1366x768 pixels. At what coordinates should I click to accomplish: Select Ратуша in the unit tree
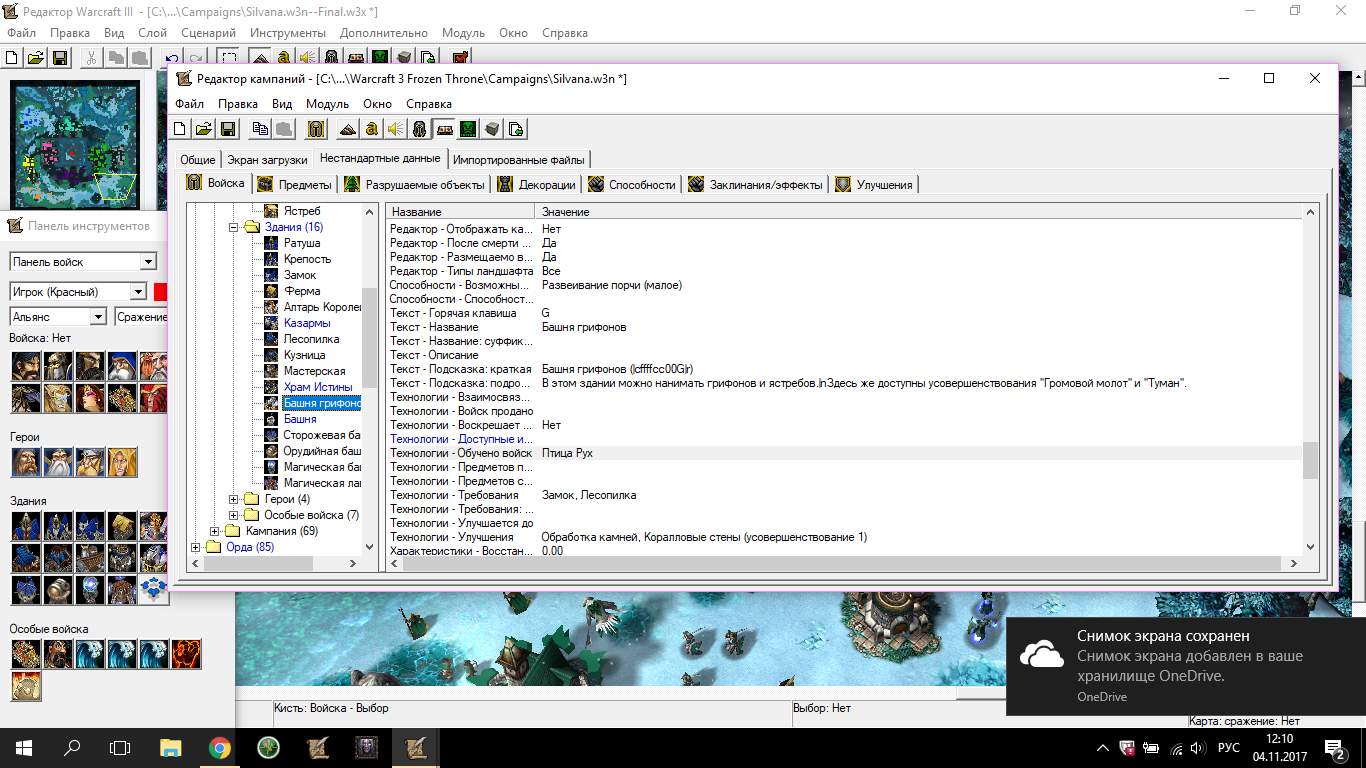(301, 243)
